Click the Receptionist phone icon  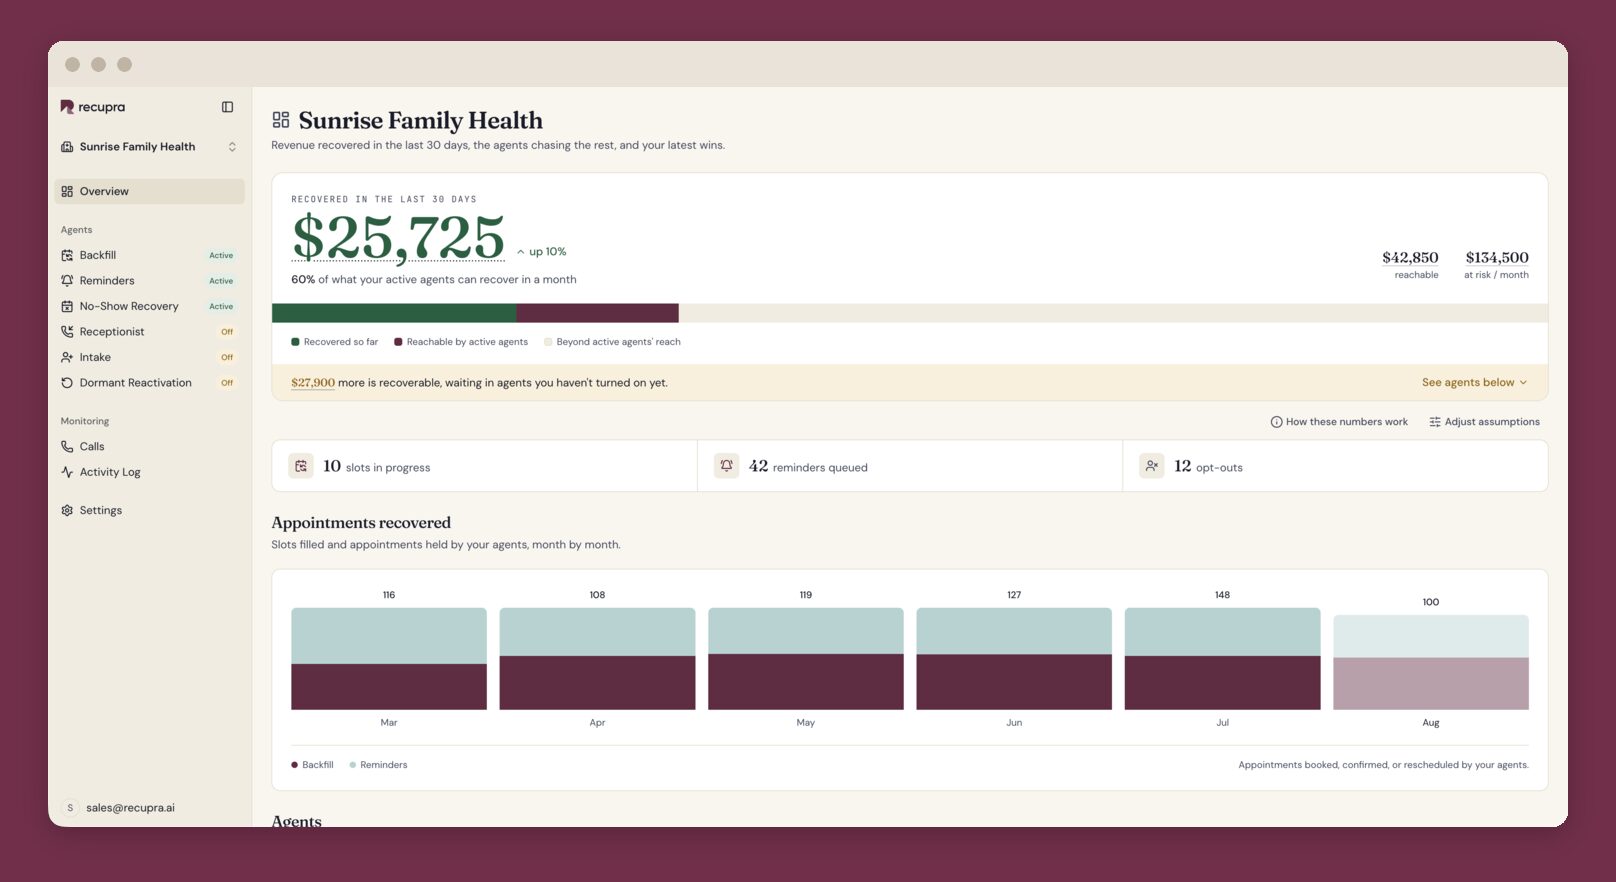(67, 332)
